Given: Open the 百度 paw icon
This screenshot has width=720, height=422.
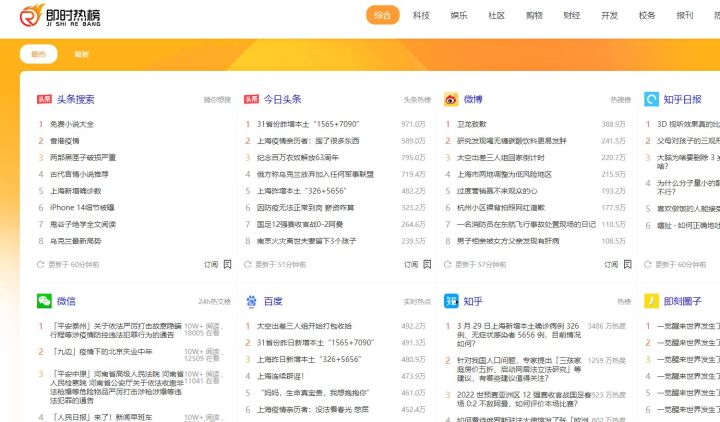Looking at the screenshot, I should click(x=251, y=301).
